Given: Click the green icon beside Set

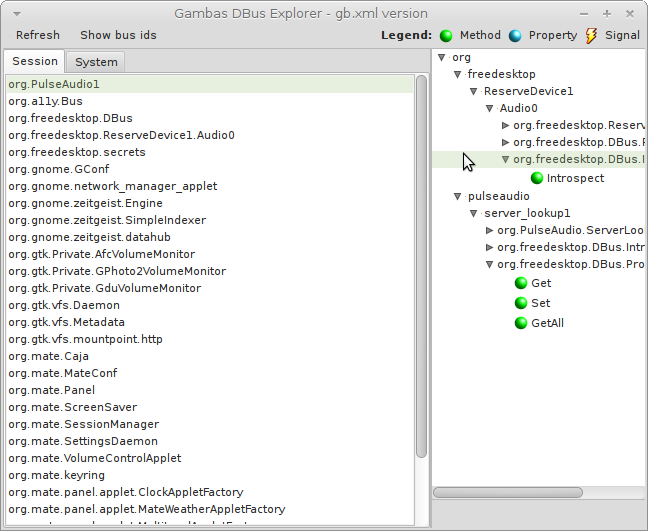Looking at the screenshot, I should coord(521,303).
